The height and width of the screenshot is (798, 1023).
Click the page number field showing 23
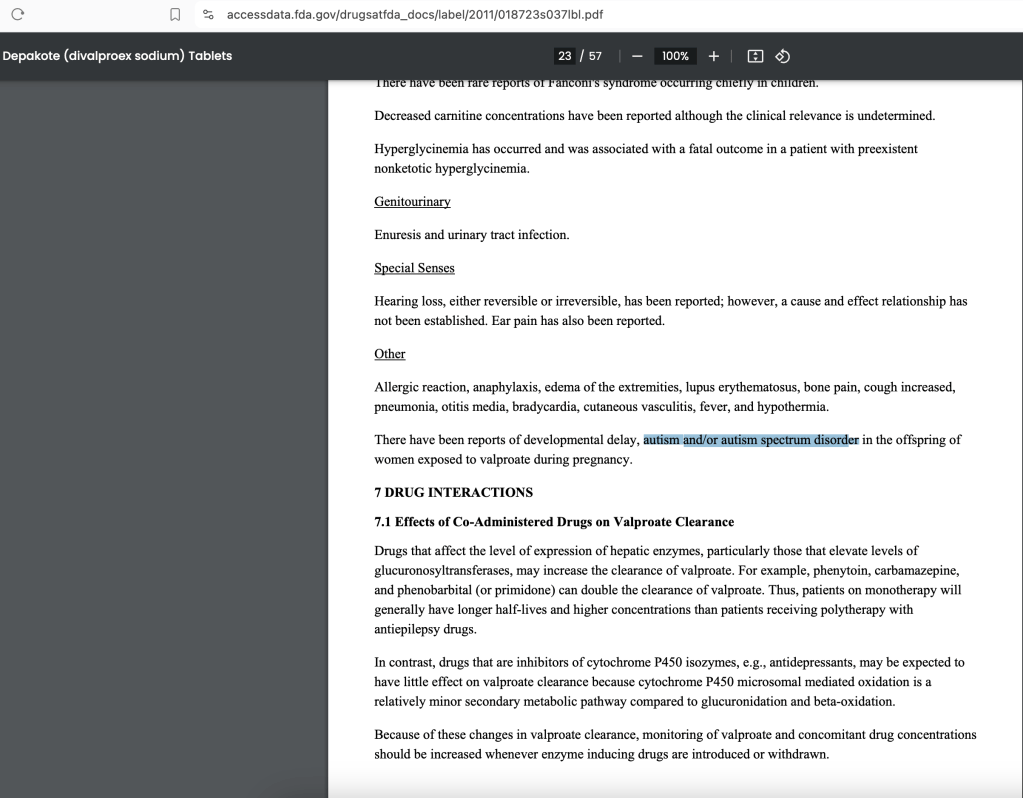point(565,56)
